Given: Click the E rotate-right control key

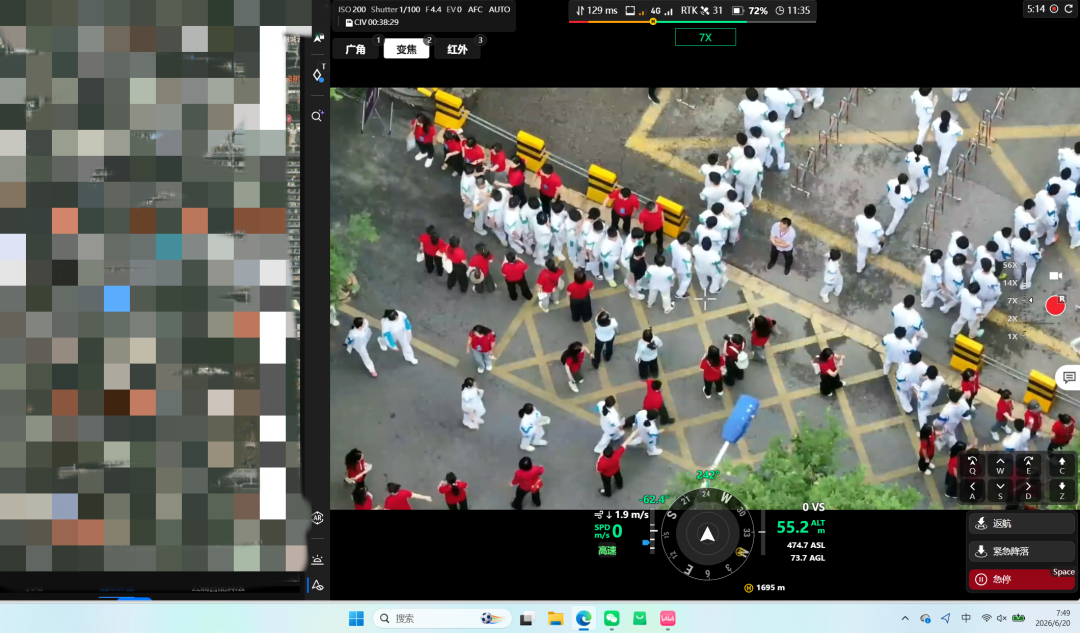Looking at the screenshot, I should pos(1028,466).
